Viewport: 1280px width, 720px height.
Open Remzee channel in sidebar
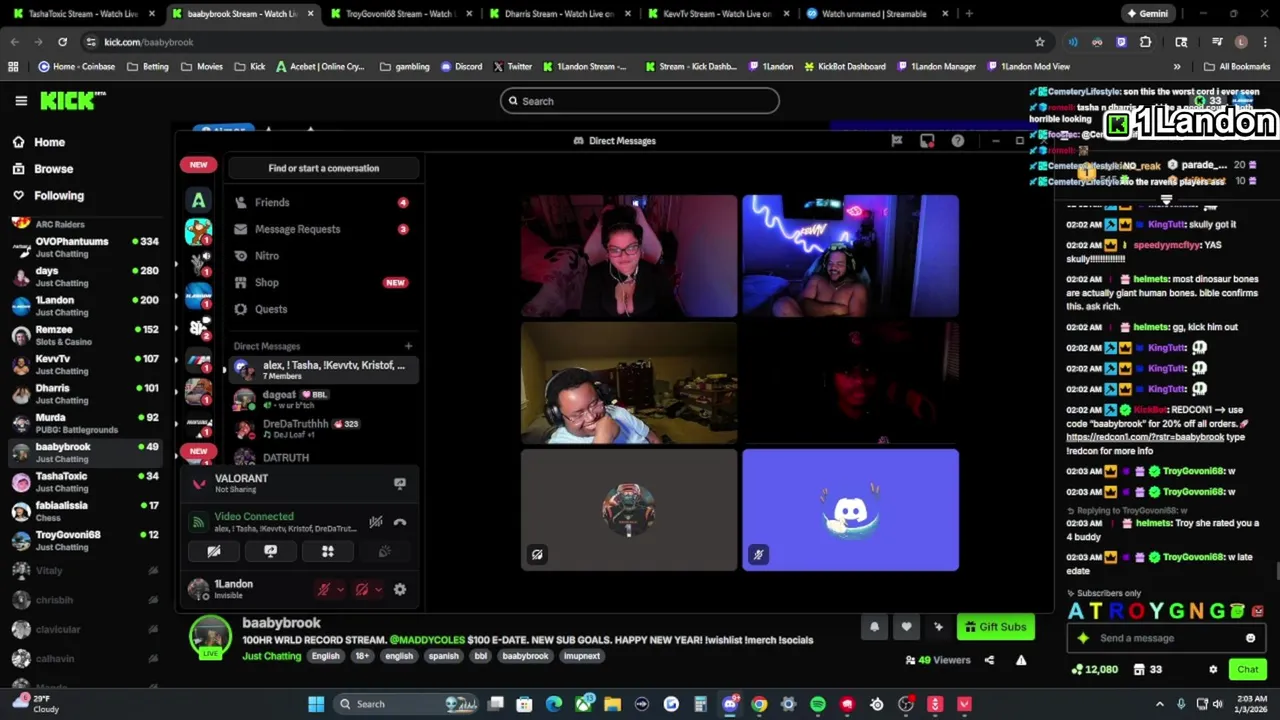[85, 335]
